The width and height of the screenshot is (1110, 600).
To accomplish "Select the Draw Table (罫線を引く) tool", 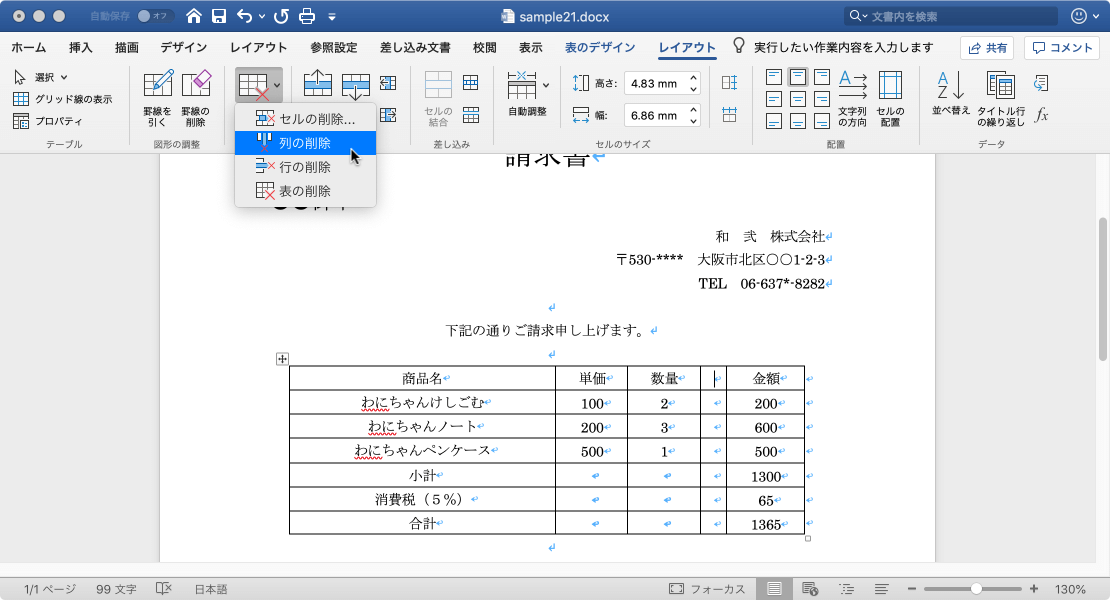I will 157,97.
